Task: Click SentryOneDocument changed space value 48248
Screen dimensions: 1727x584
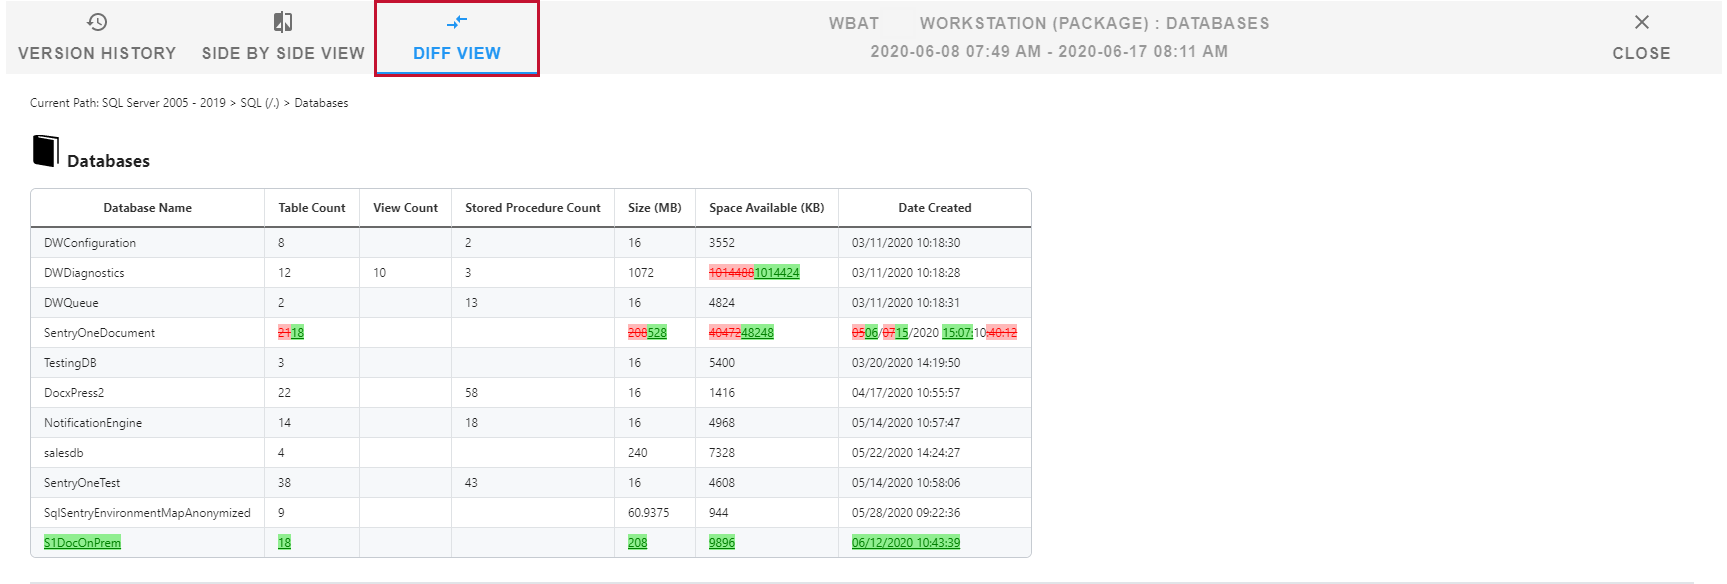Action: [x=757, y=333]
